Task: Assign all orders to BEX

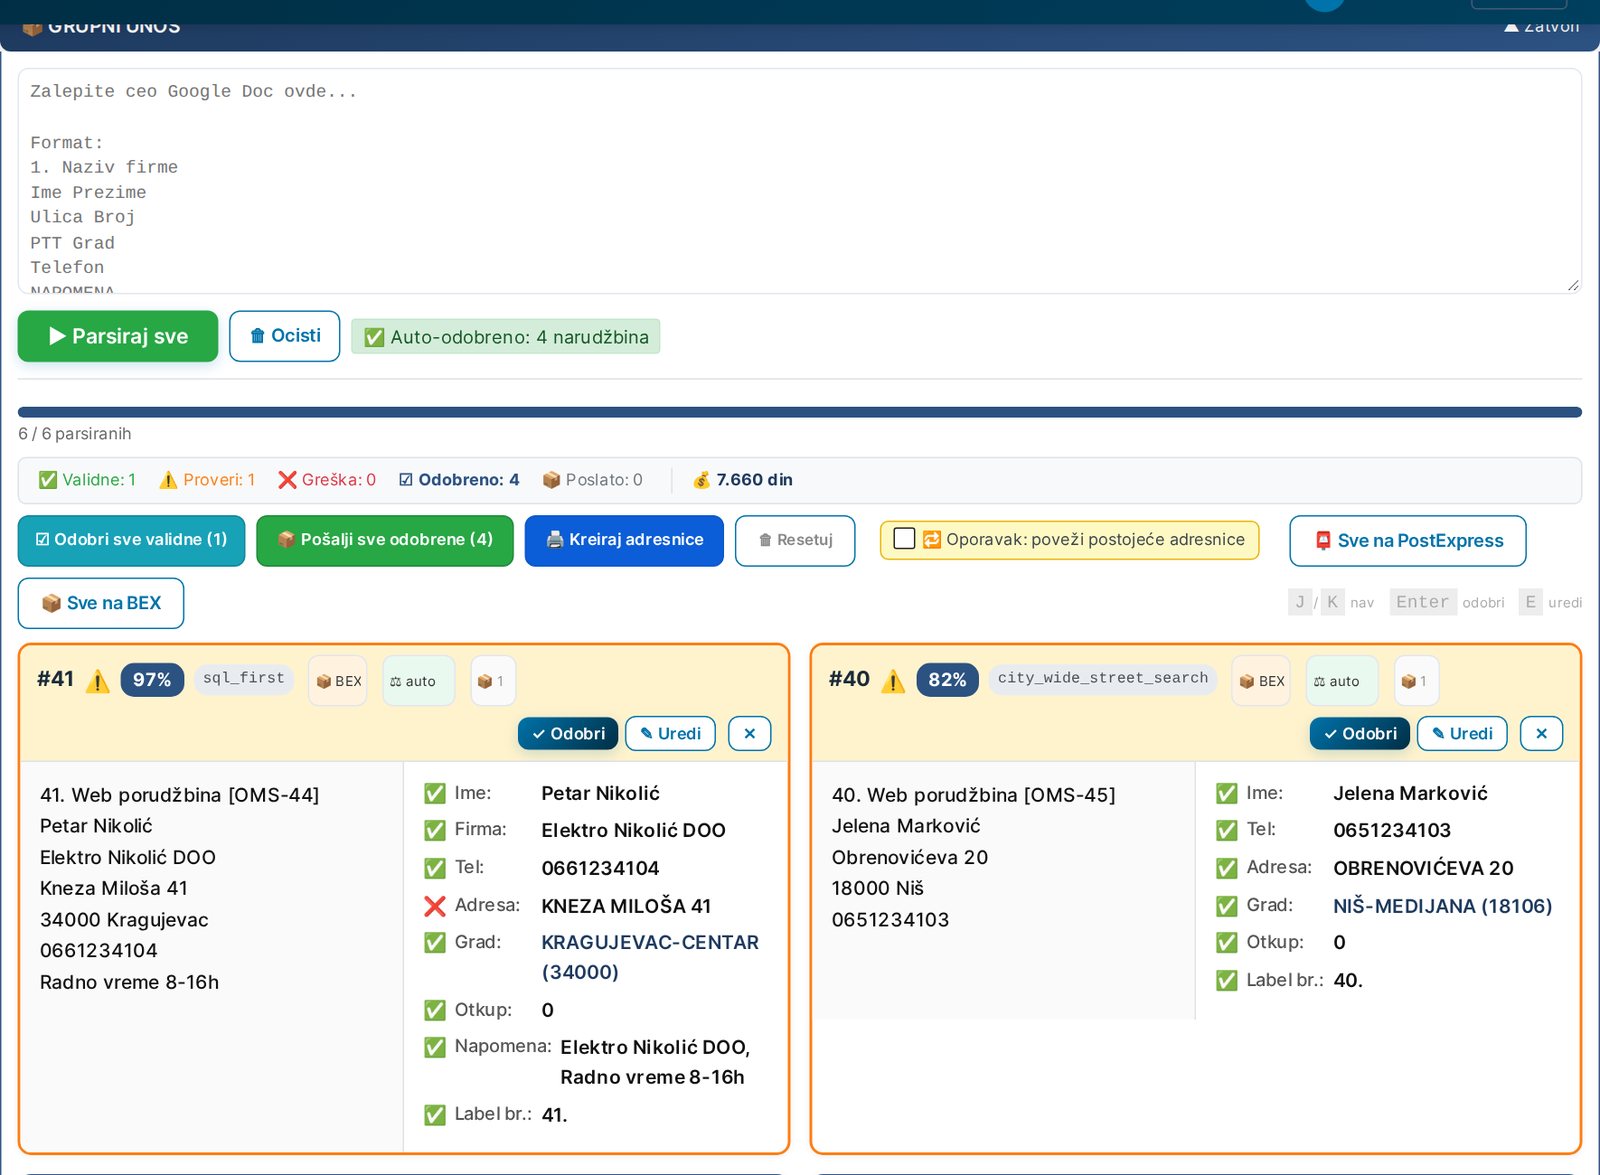Action: (101, 603)
